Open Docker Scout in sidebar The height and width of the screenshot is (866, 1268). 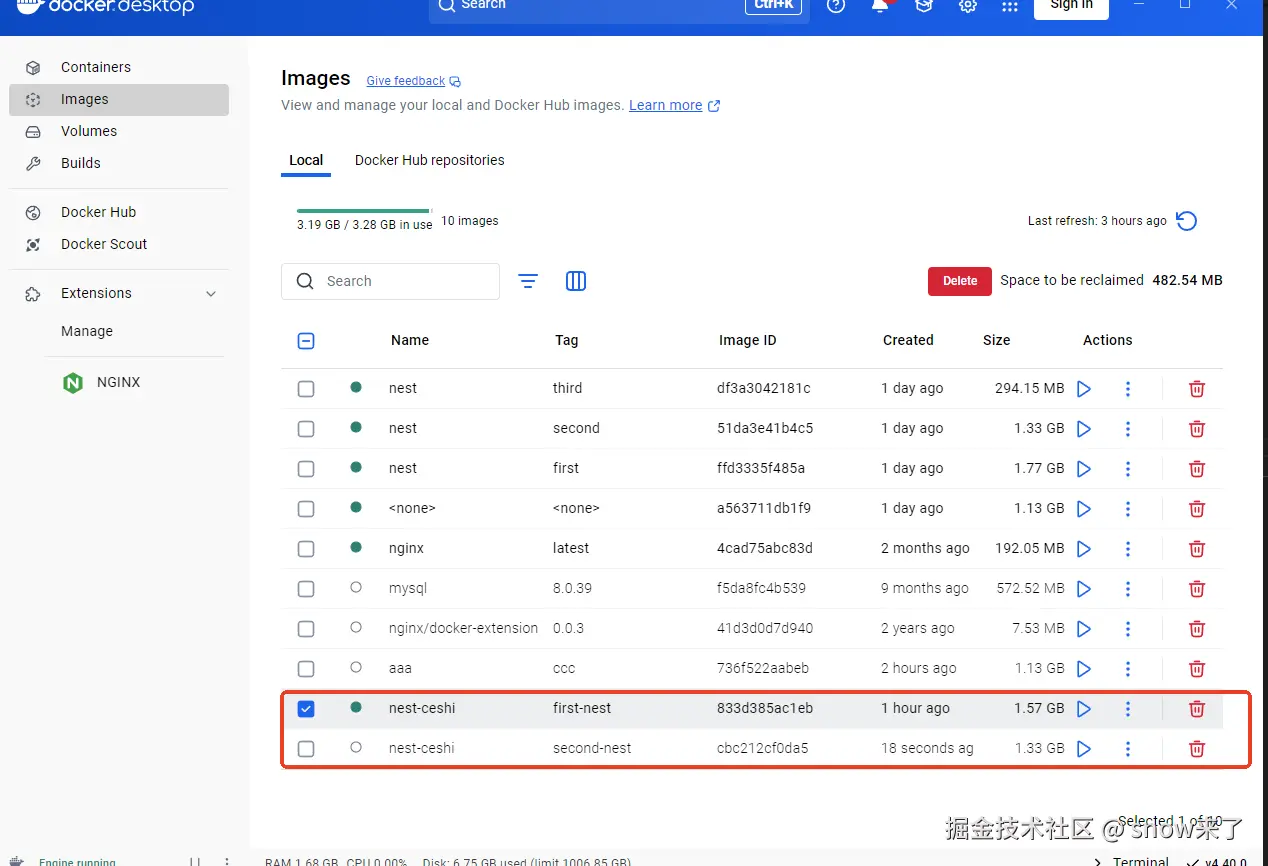click(x=119, y=244)
